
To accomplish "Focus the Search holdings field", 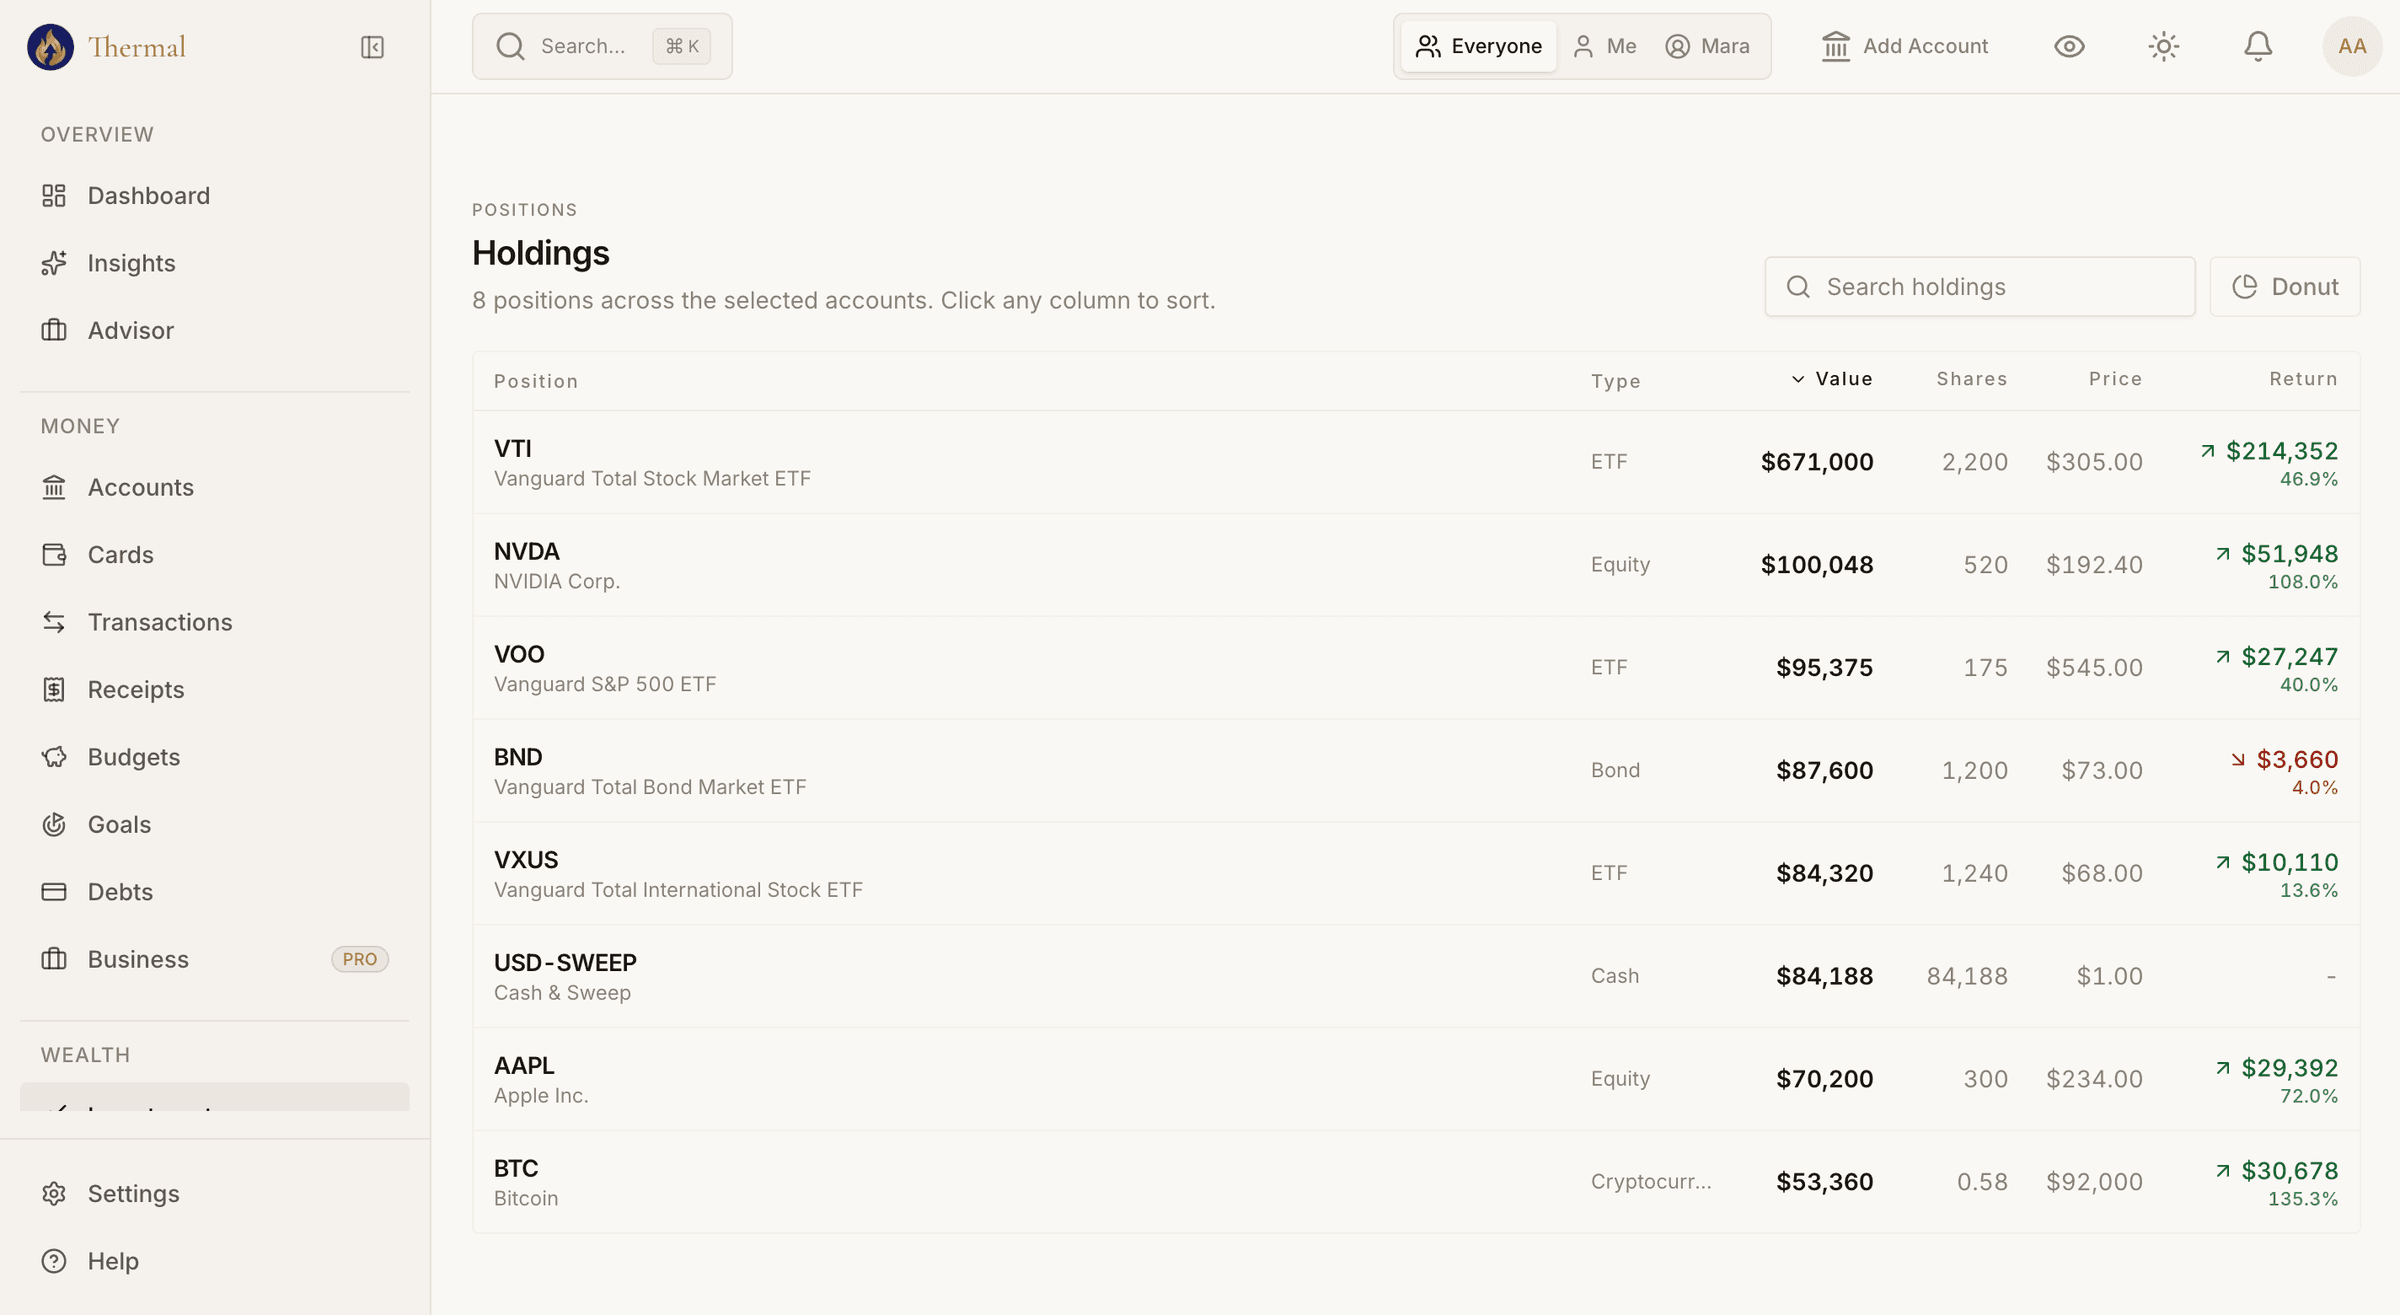I will click(x=1980, y=287).
